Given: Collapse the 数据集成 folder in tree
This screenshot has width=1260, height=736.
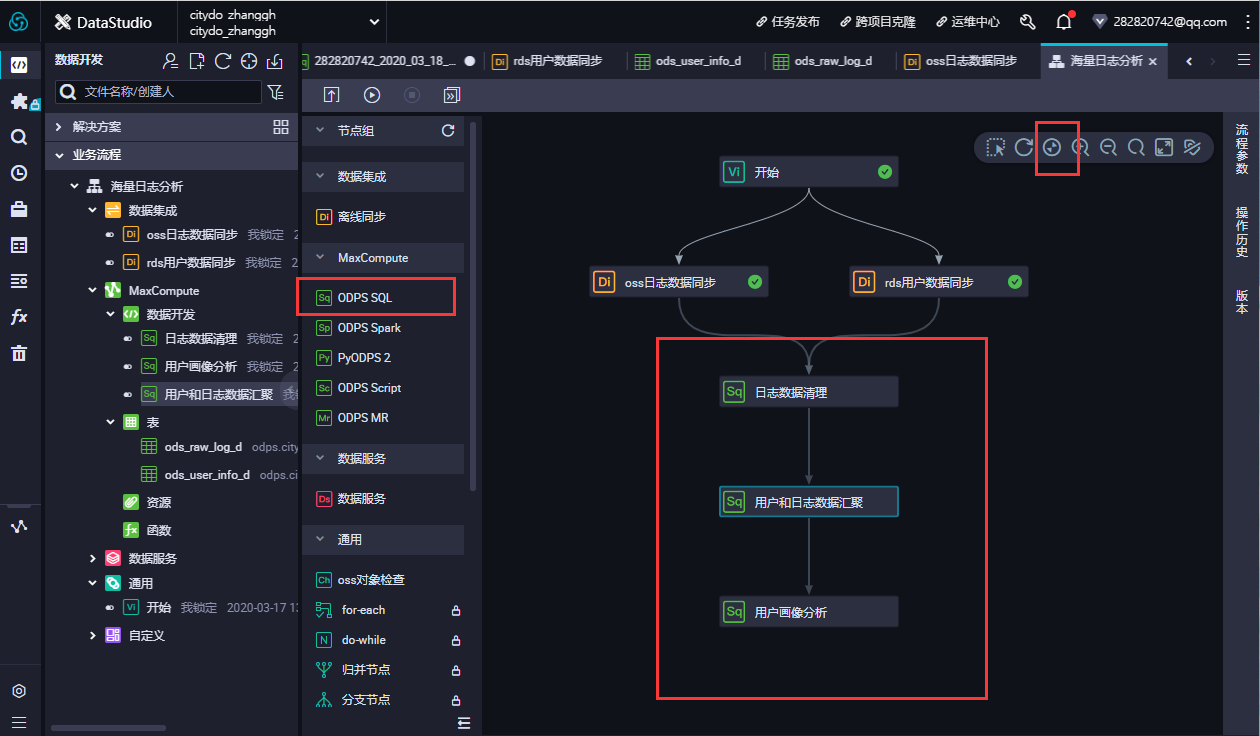Looking at the screenshot, I should click(93, 211).
